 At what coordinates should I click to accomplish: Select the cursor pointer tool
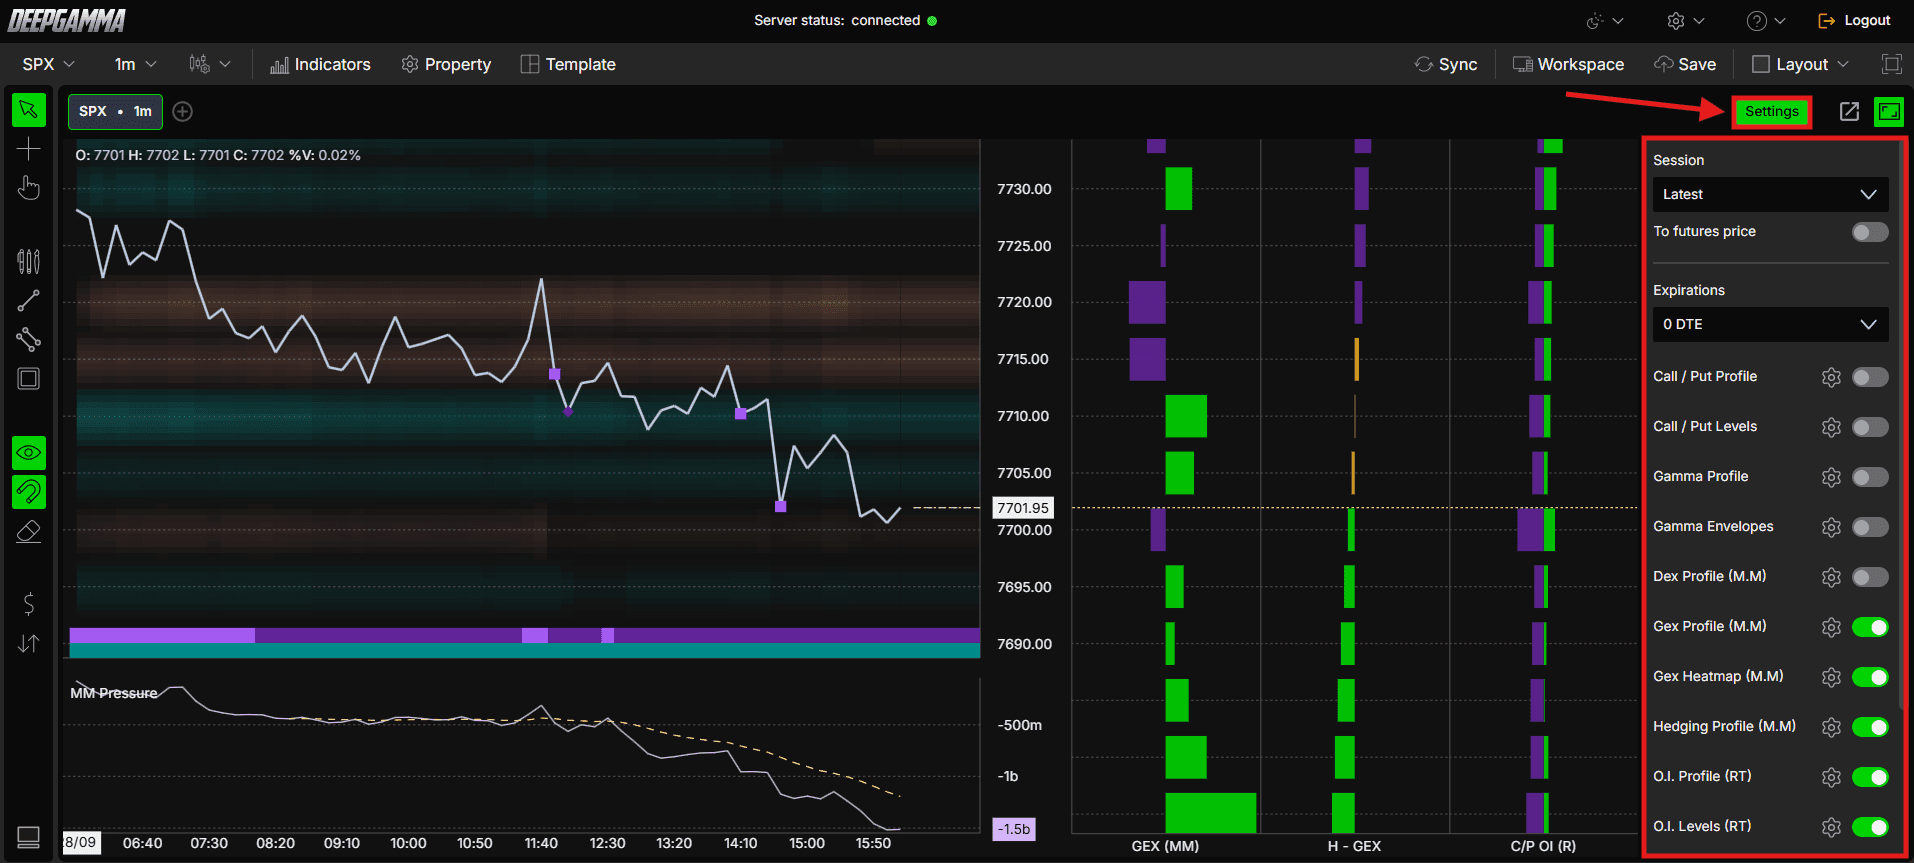point(29,110)
